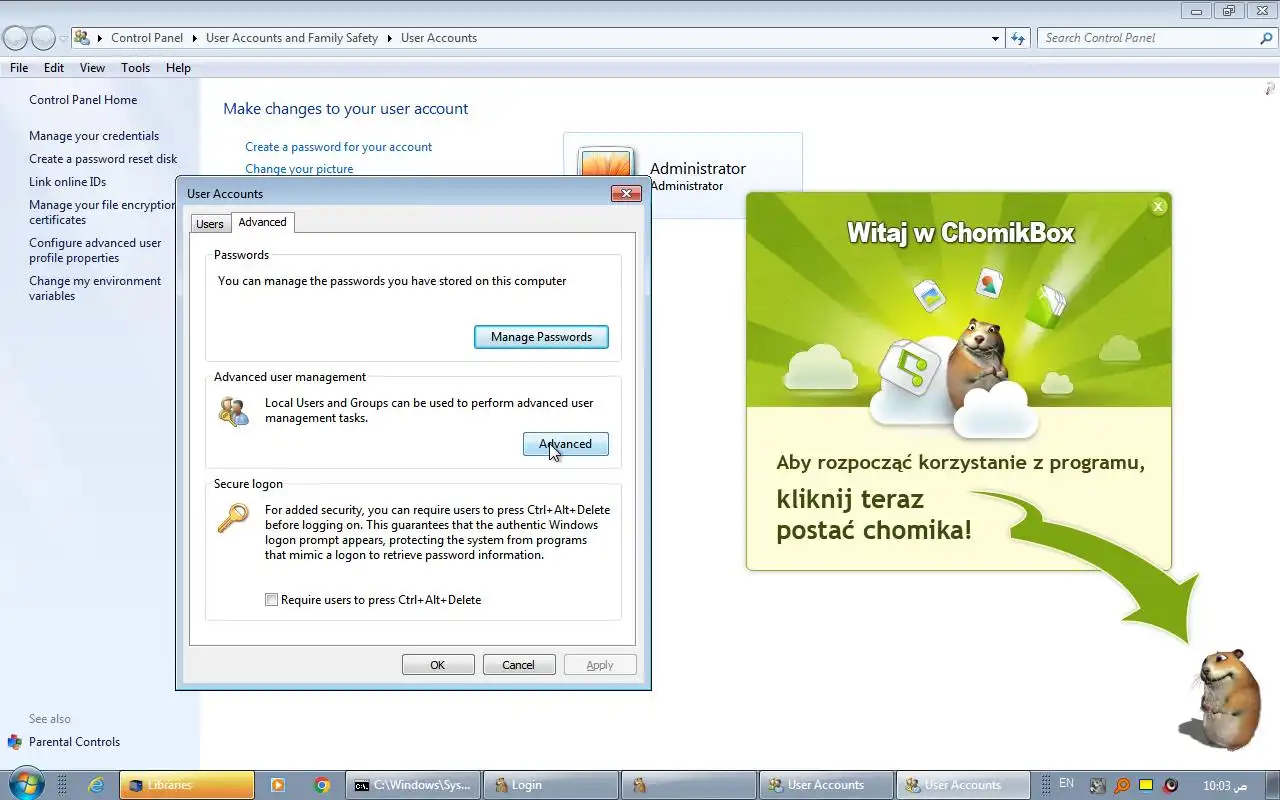Click the Manage Passwords button
1280x800 pixels.
pyautogui.click(x=541, y=337)
